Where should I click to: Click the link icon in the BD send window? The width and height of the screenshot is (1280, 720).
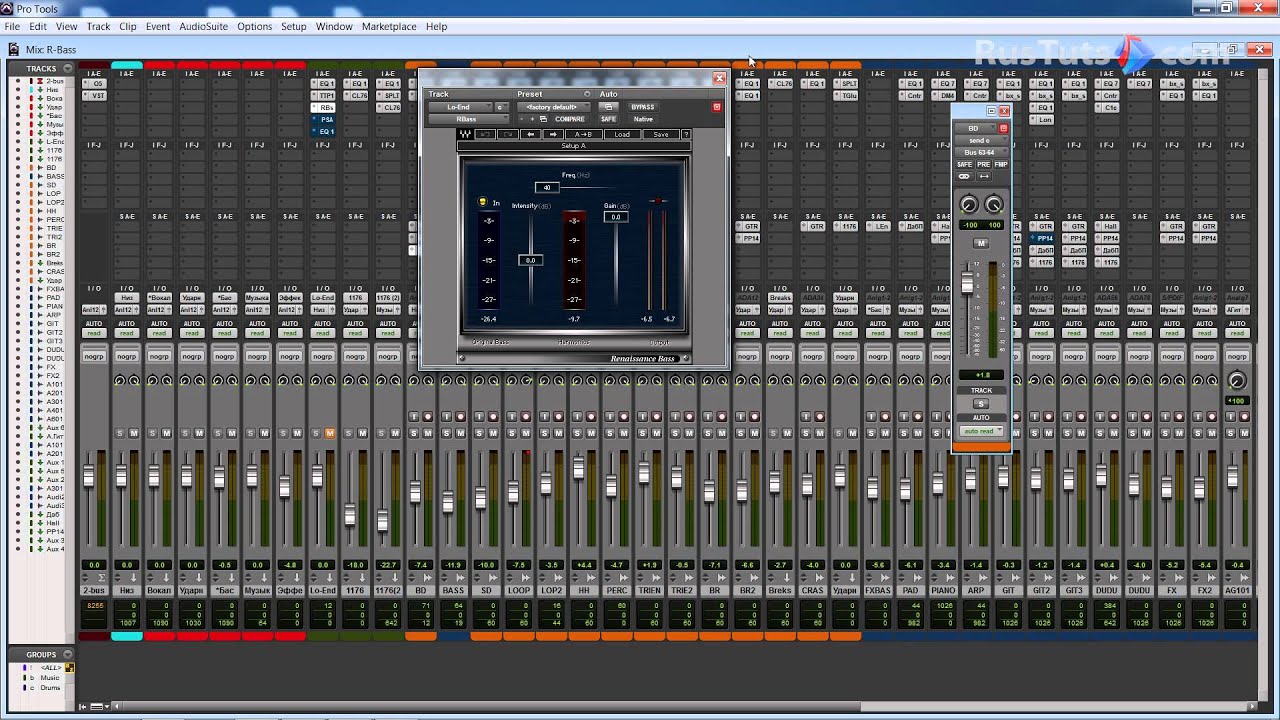(964, 176)
